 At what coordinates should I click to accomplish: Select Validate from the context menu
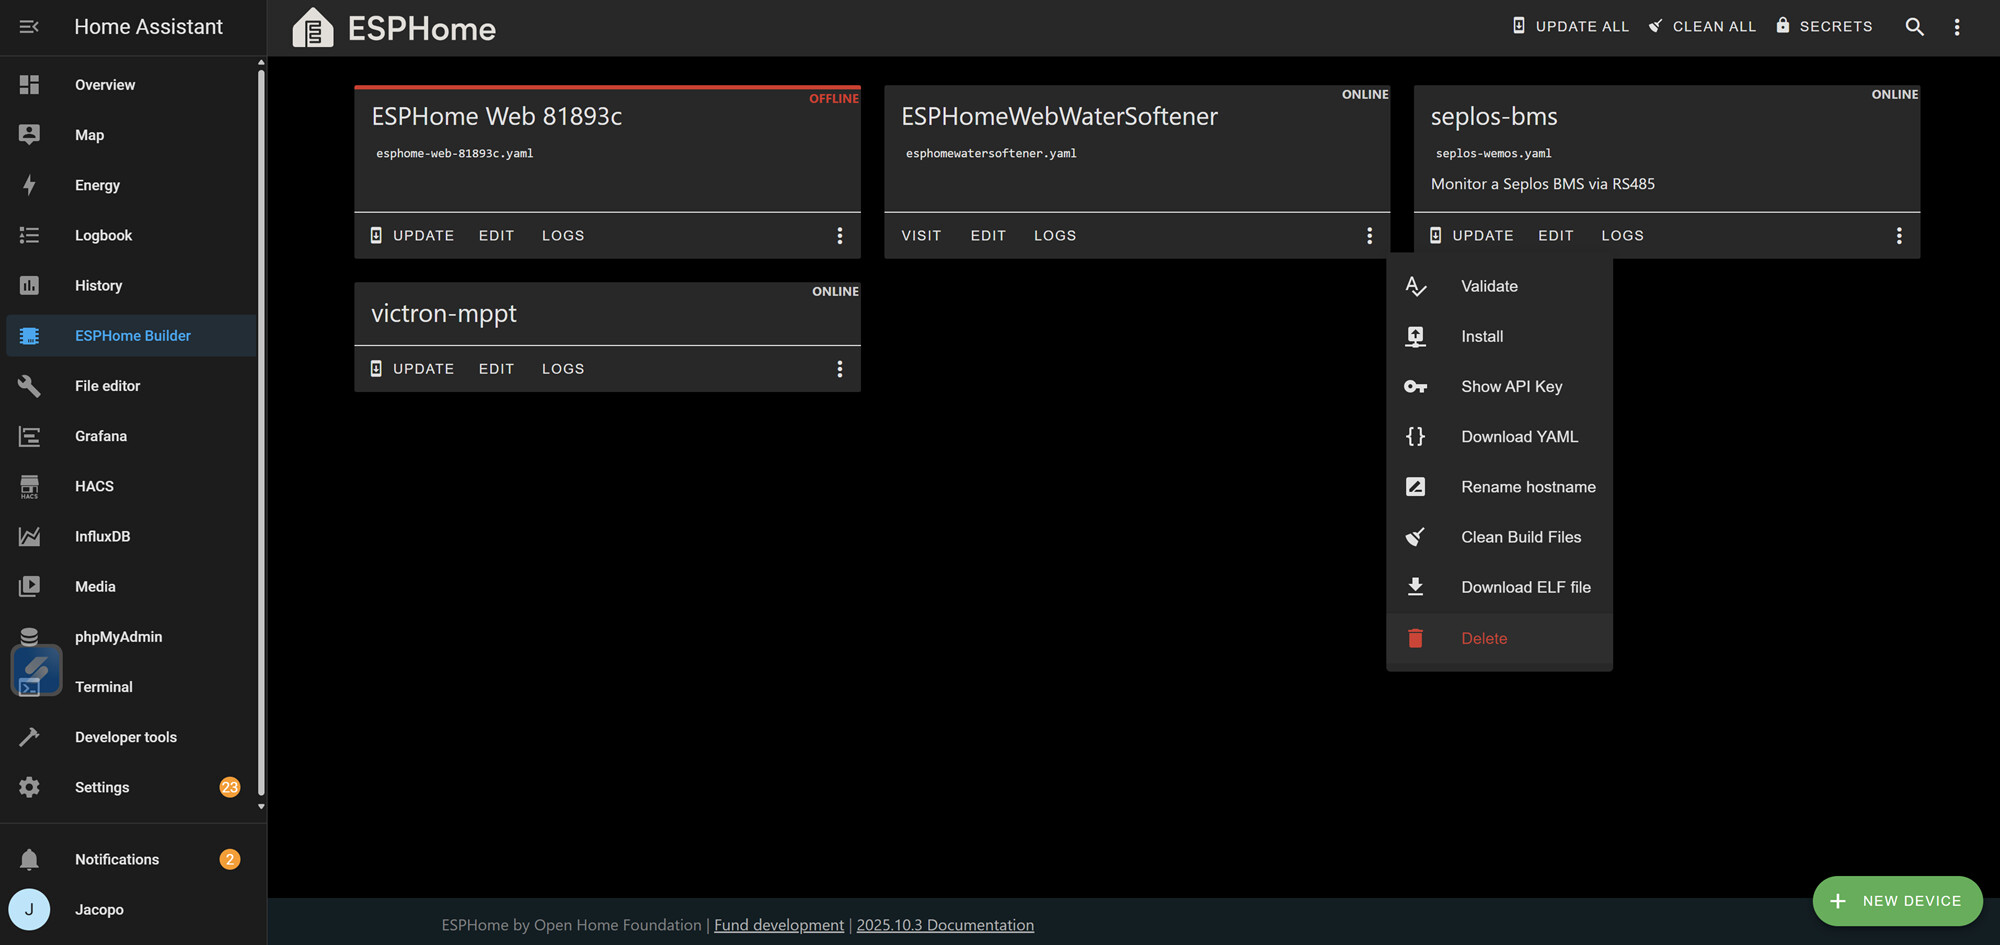pyautogui.click(x=1499, y=286)
